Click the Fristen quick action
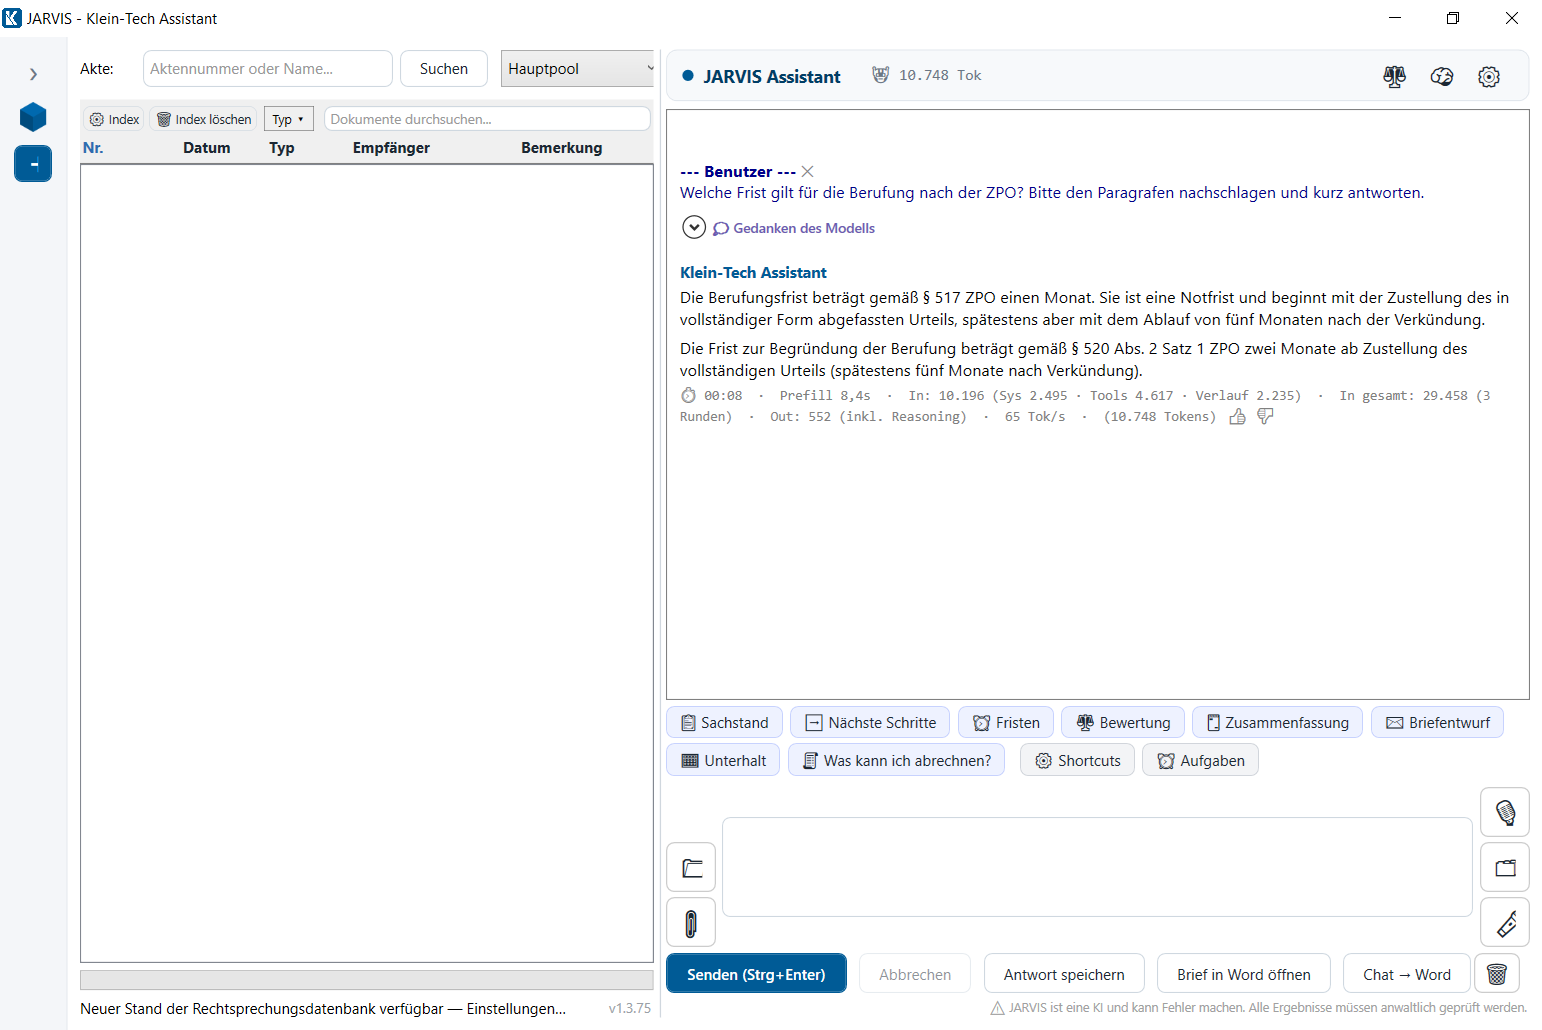Image resolution: width=1542 pixels, height=1030 pixels. [x=1006, y=722]
